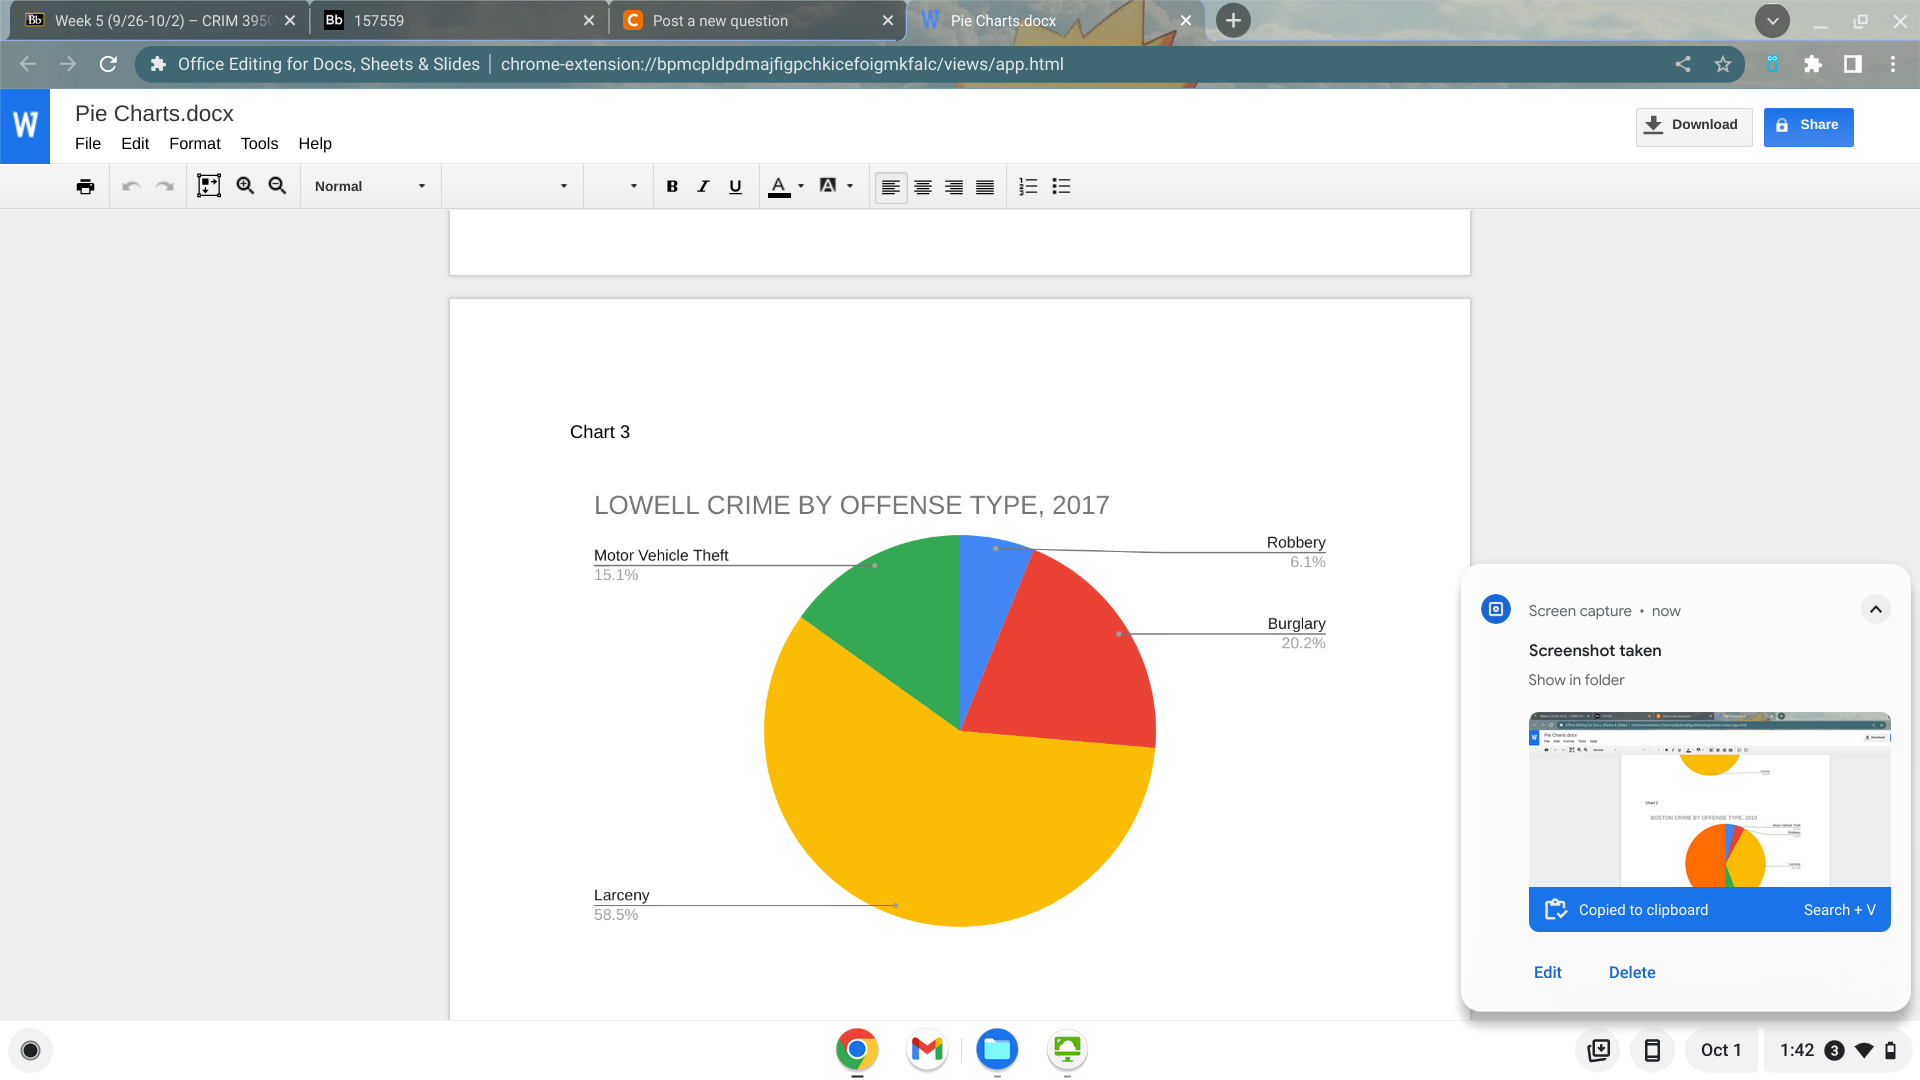Apply a bulleted list
The width and height of the screenshot is (1920, 1080).
click(x=1061, y=186)
